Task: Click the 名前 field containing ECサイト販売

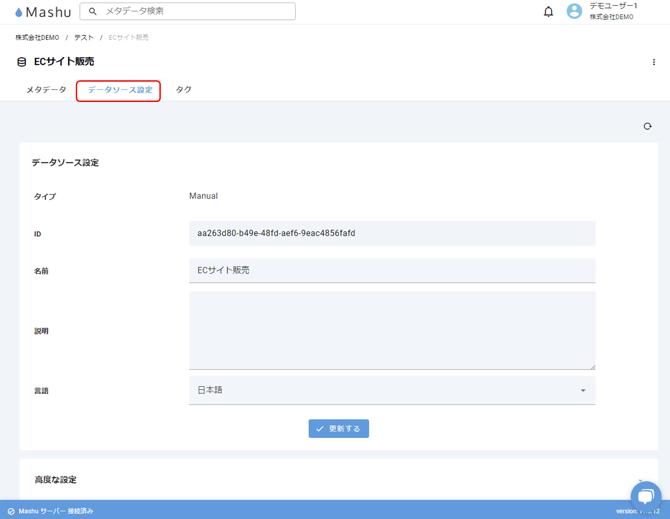Action: pos(391,270)
